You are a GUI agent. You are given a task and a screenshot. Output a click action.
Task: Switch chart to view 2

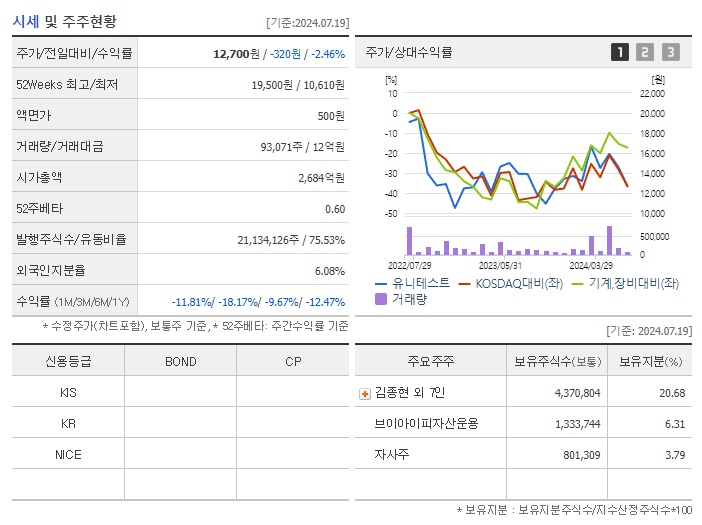645,52
